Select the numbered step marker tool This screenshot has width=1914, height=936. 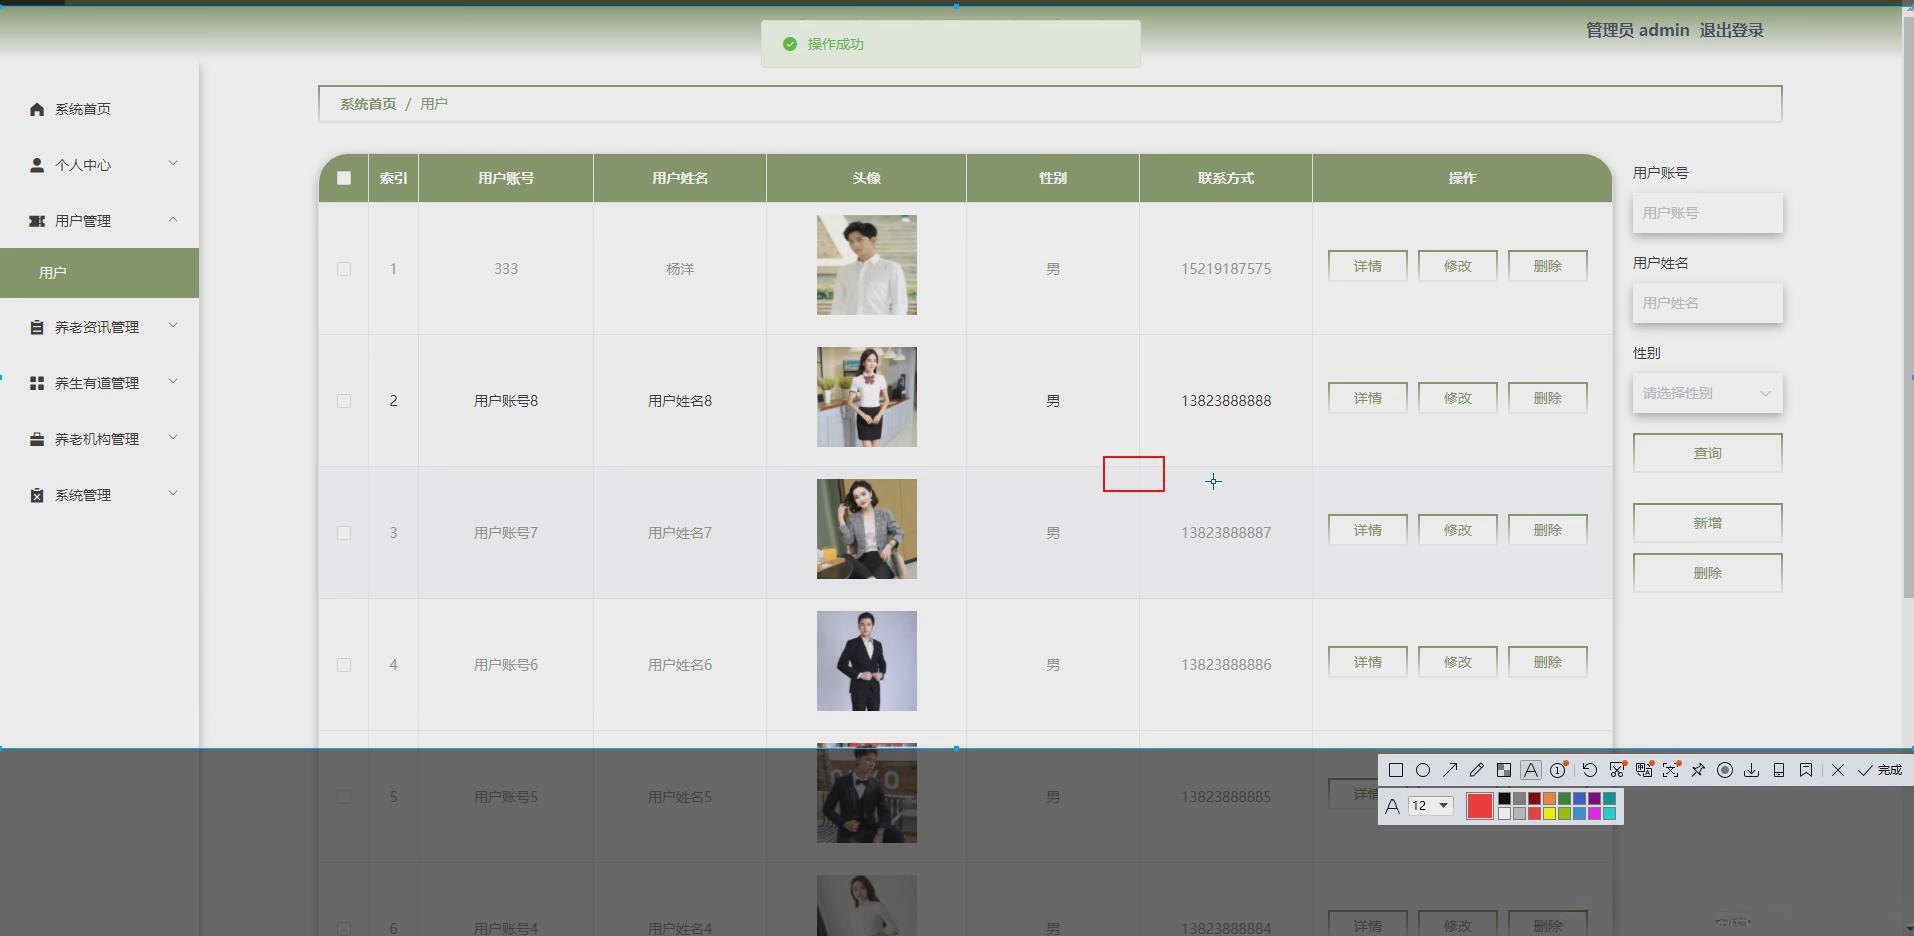pyautogui.click(x=1558, y=770)
